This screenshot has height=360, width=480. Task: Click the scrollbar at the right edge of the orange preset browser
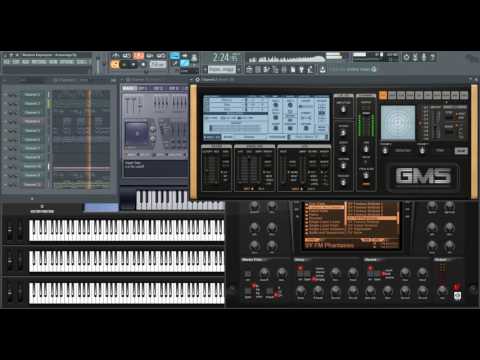click(x=397, y=217)
